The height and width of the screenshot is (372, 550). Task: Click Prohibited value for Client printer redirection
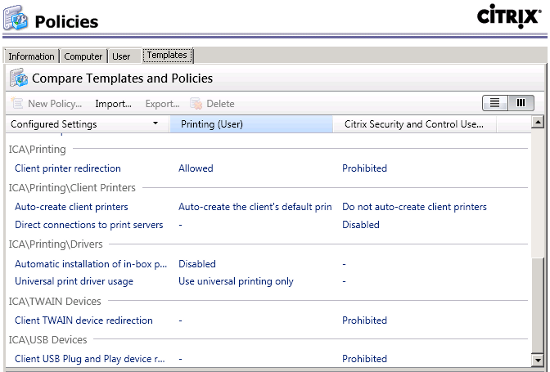tap(364, 168)
